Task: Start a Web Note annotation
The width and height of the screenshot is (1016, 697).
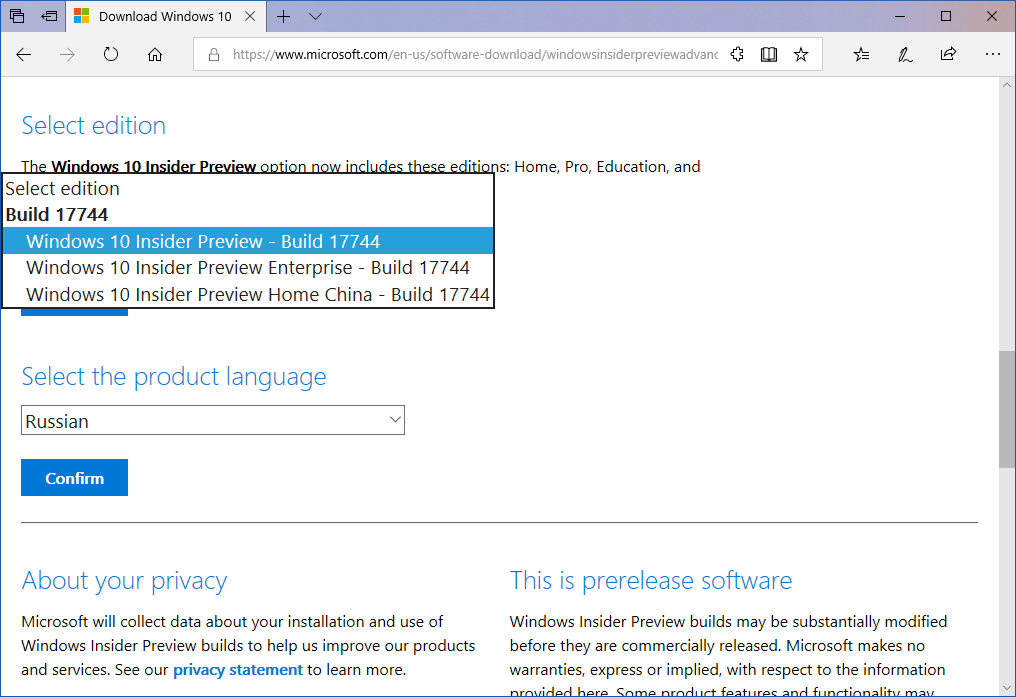Action: [905, 55]
